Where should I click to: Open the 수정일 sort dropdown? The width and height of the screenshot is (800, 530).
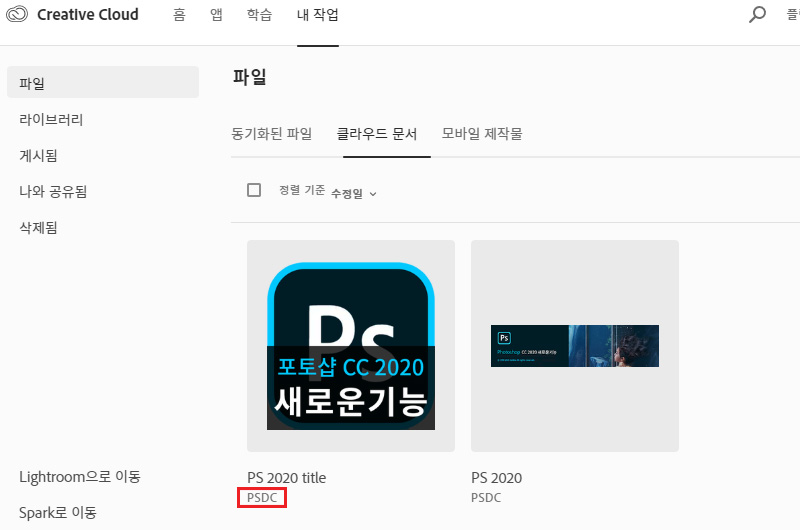354,193
